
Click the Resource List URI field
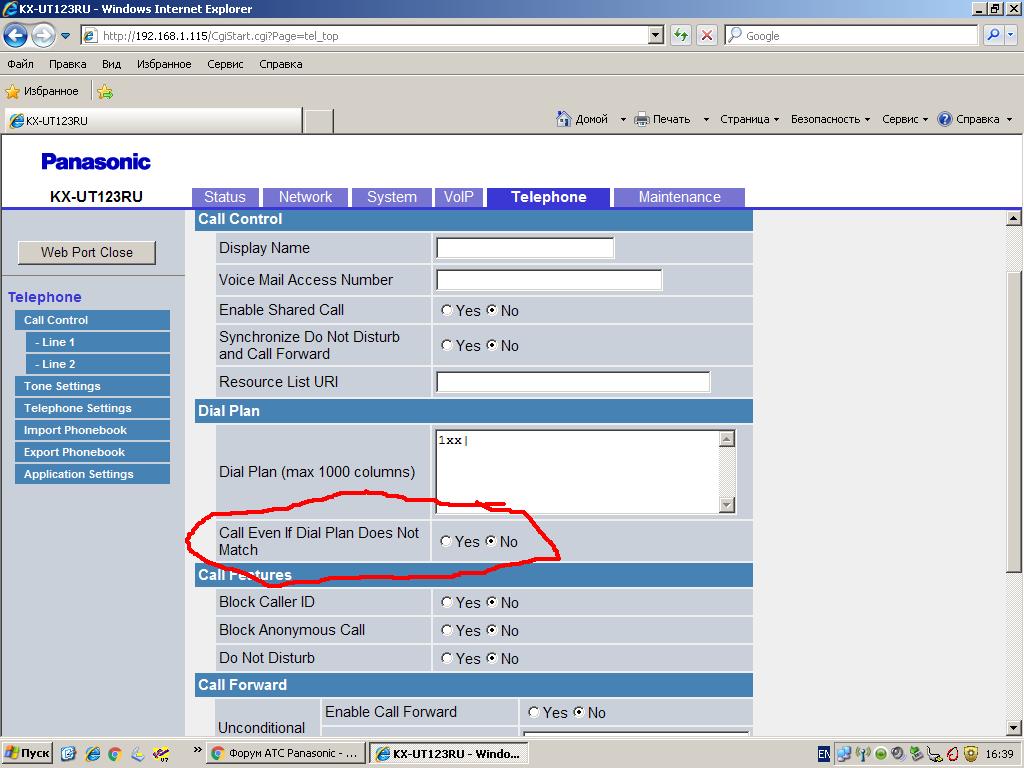coord(573,382)
